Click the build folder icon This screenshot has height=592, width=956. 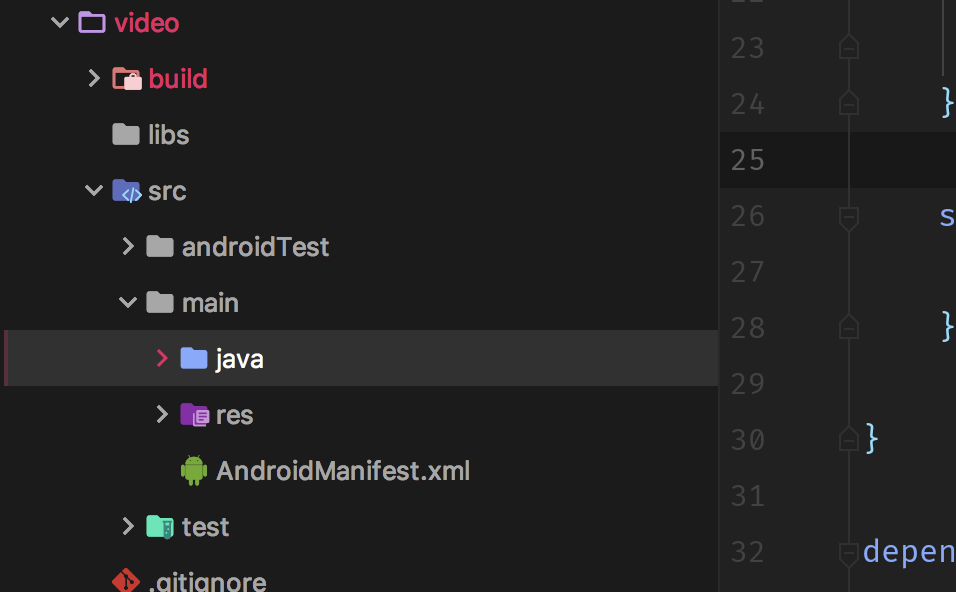click(127, 79)
